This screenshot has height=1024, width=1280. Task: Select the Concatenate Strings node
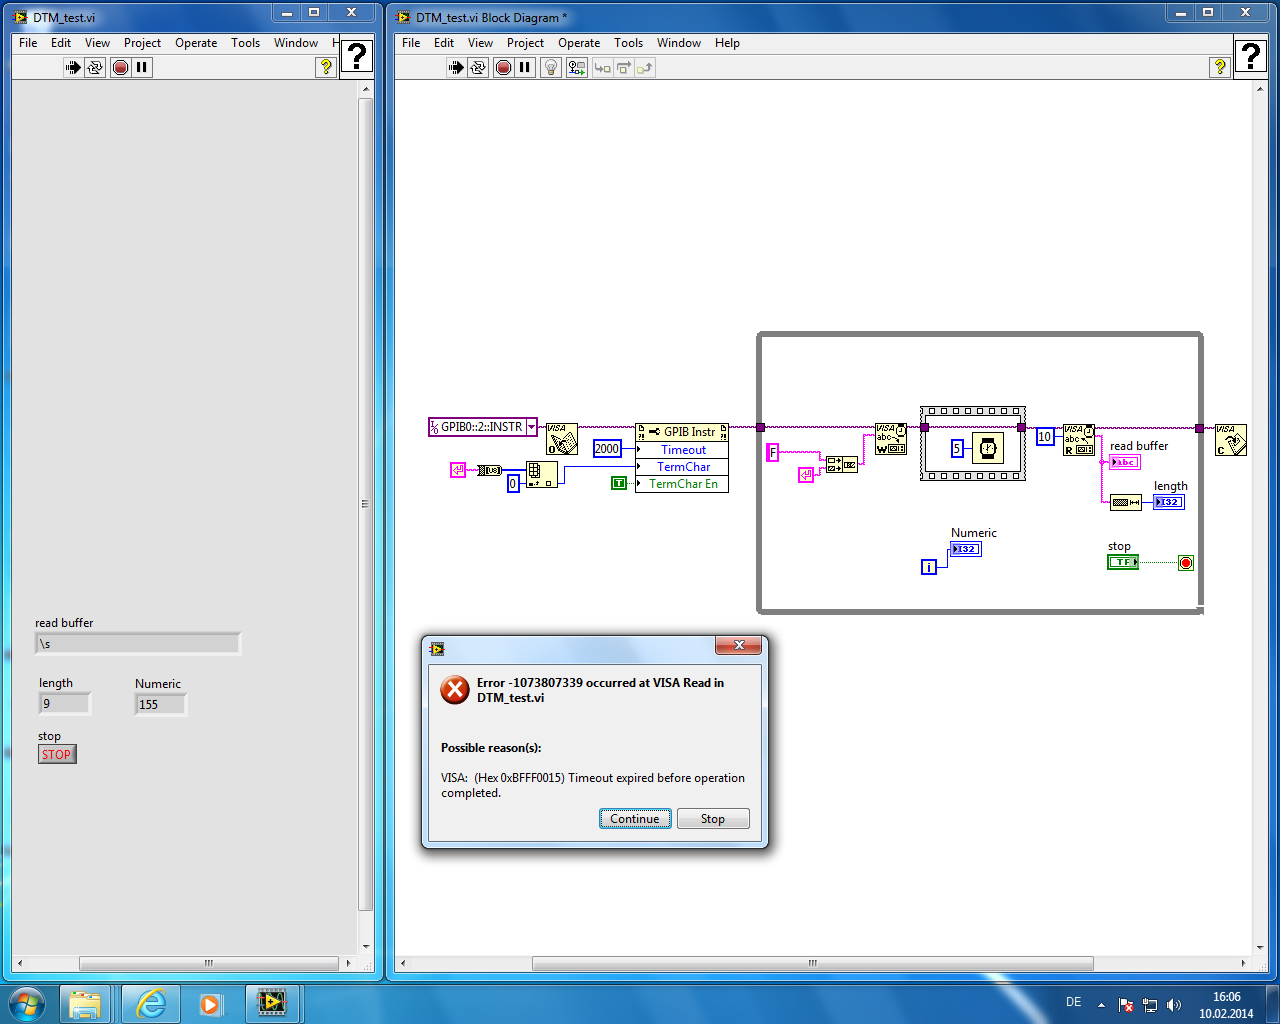(842, 464)
